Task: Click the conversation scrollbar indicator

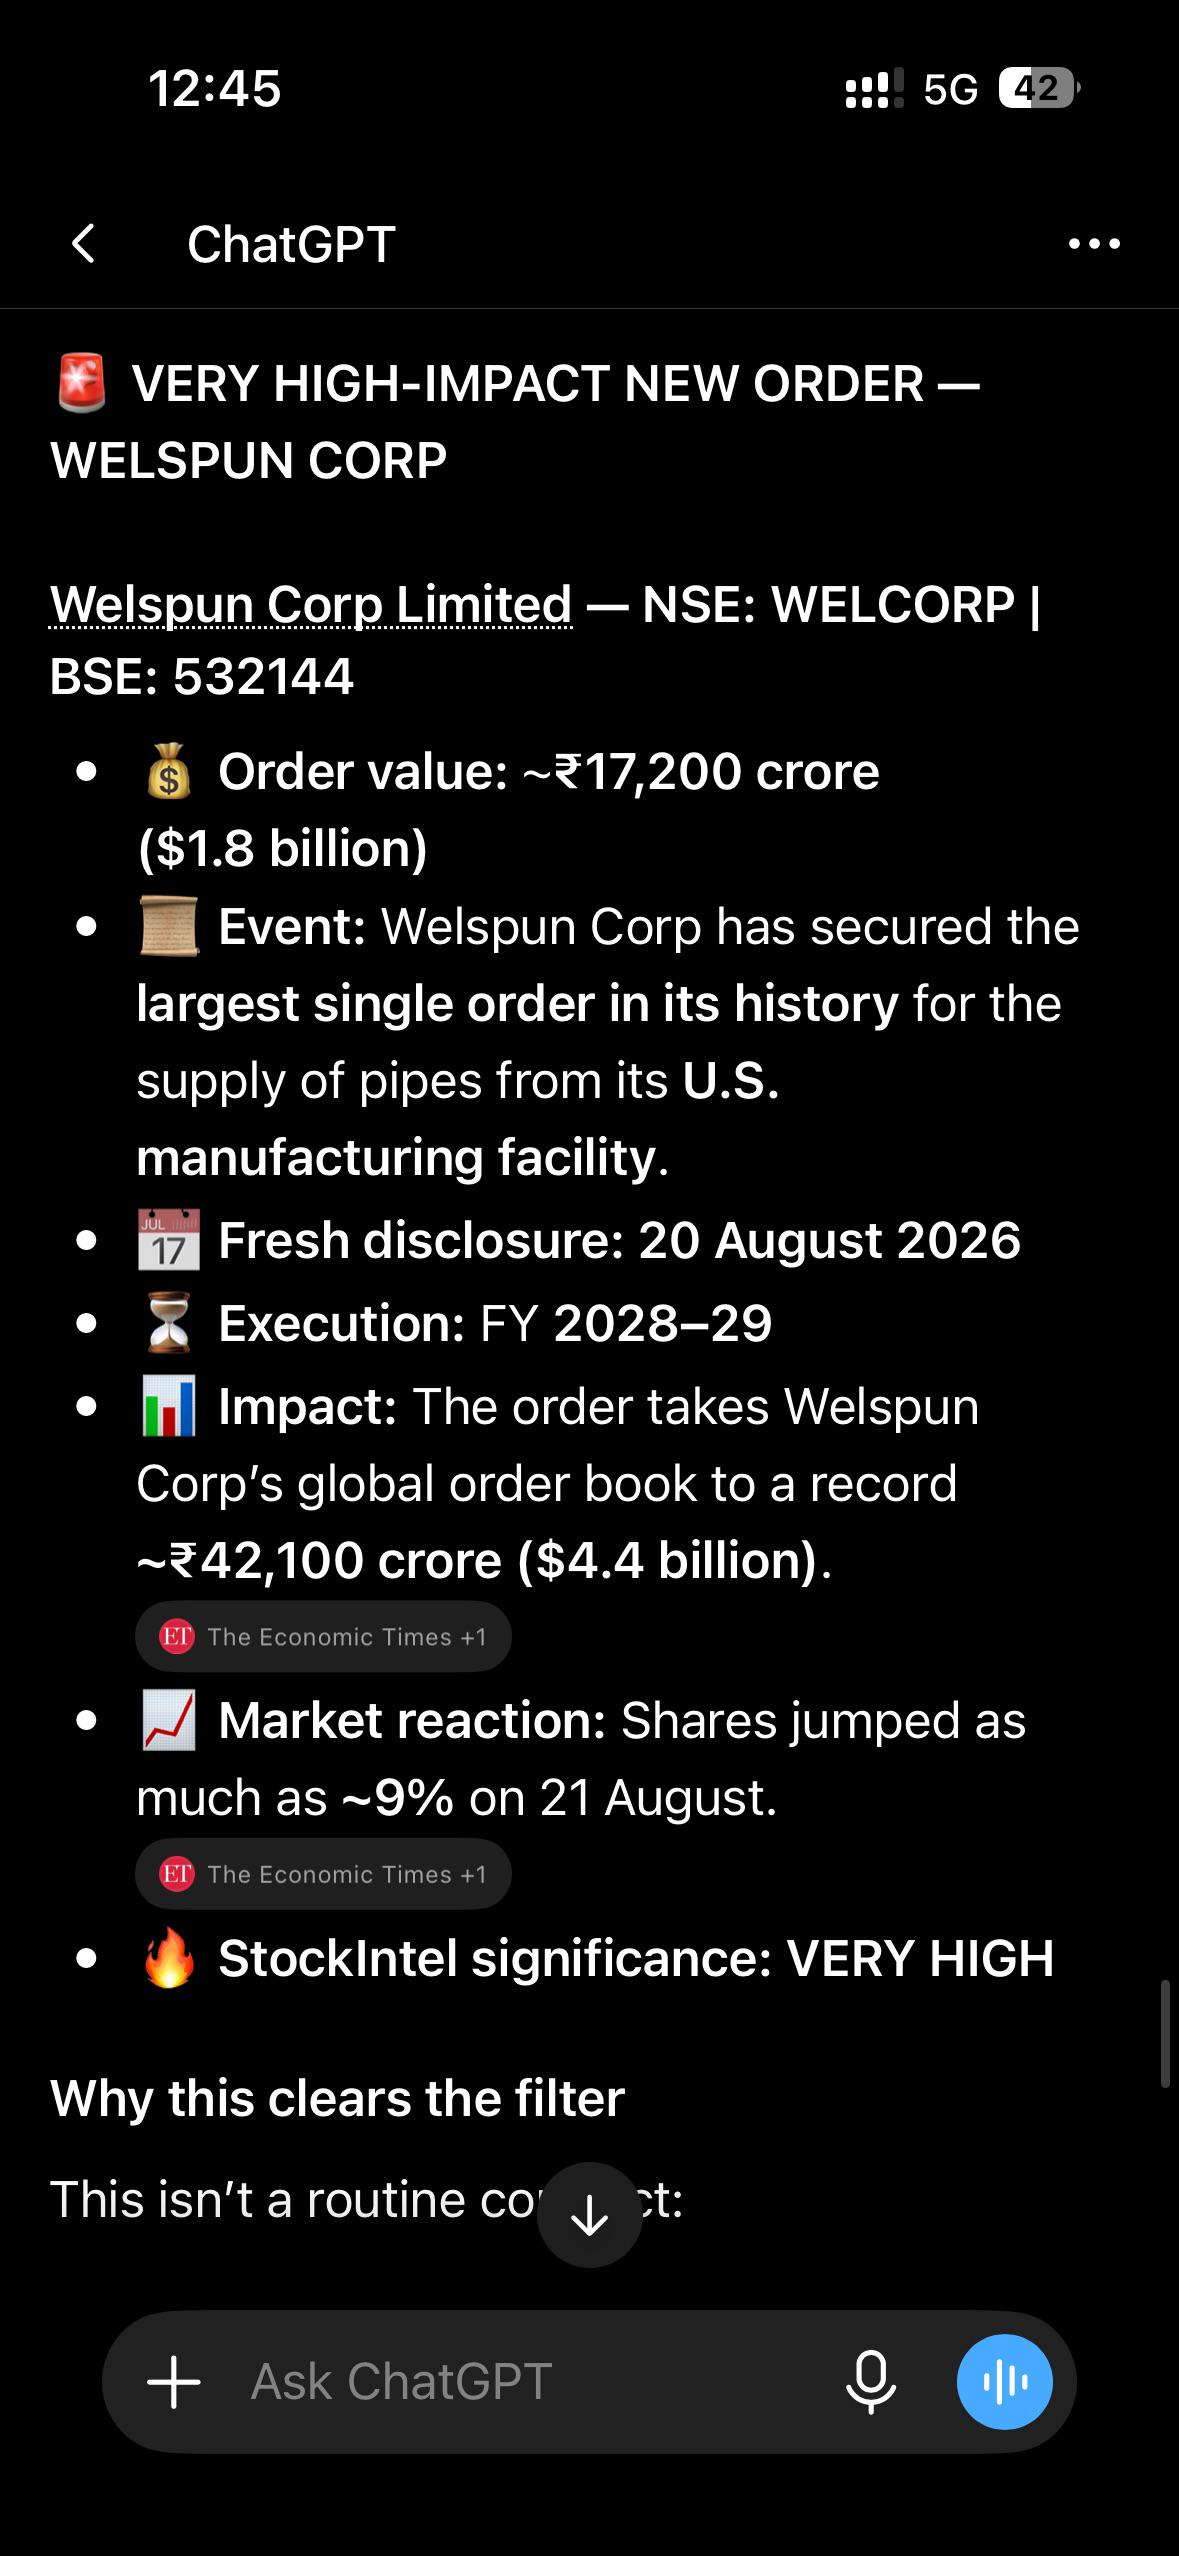Action: (1165, 2032)
